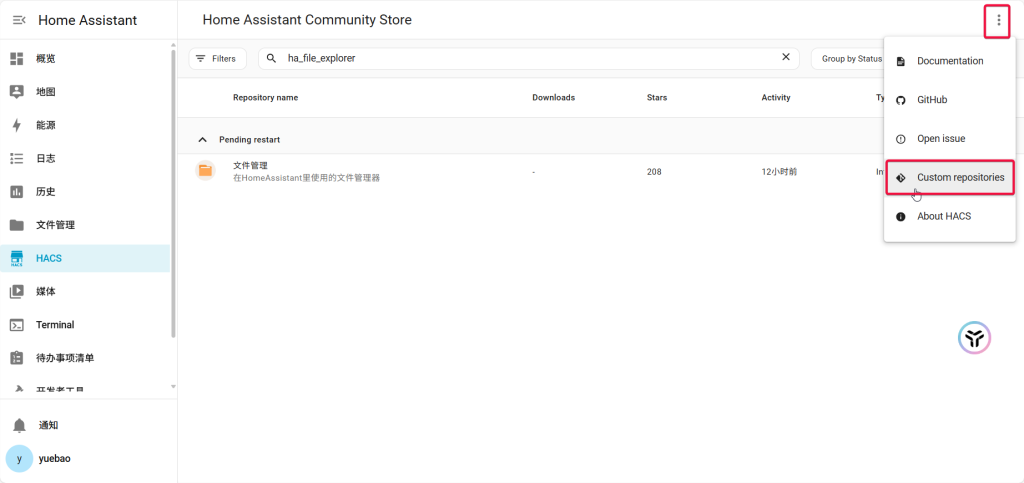Click the 12小时前 activity value
This screenshot has width=1024, height=483.
click(779, 172)
